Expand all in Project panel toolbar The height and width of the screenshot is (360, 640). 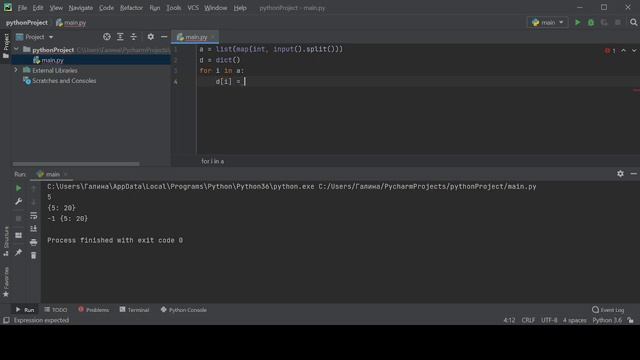pos(120,37)
